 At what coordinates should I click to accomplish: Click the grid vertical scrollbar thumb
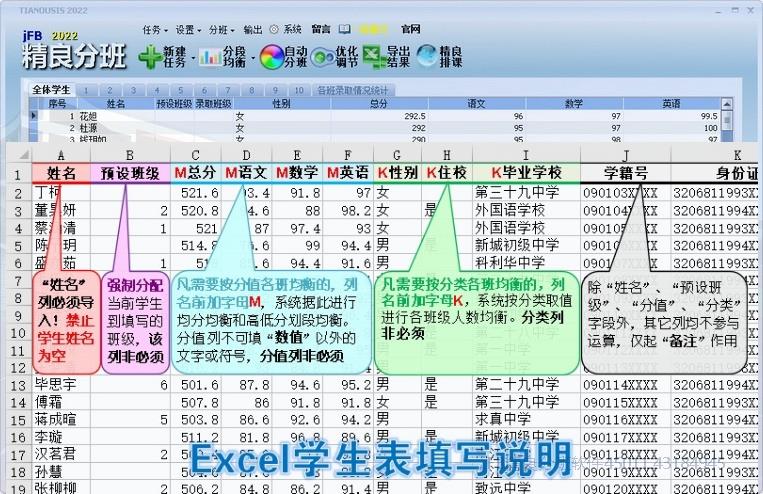(x=727, y=119)
